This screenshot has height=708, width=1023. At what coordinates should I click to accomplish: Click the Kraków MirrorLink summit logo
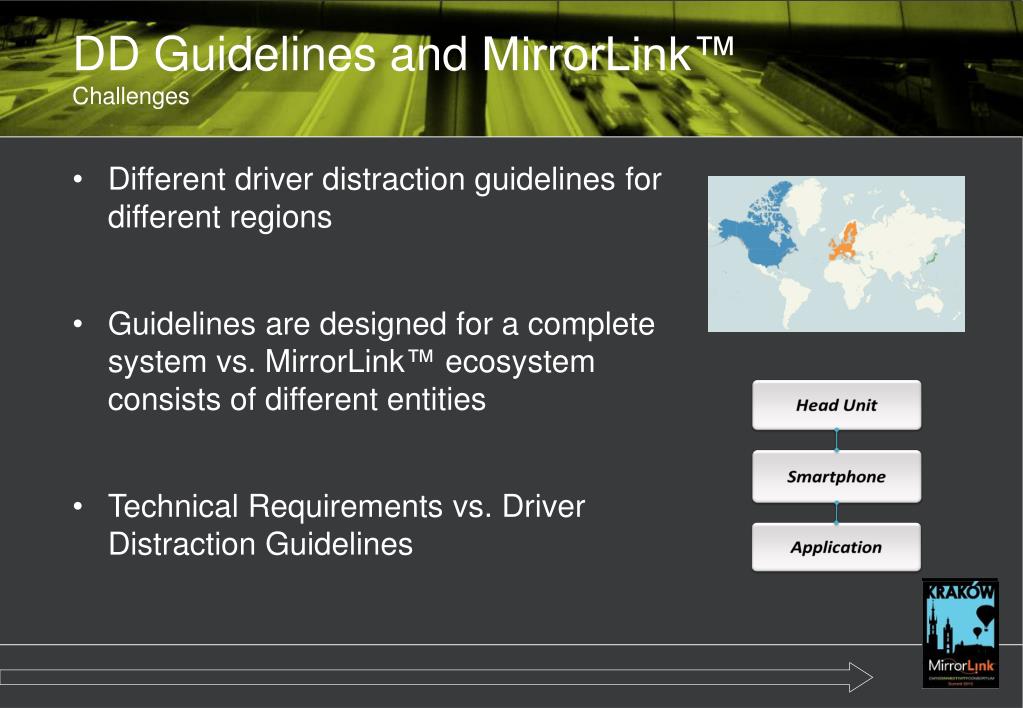(960, 633)
